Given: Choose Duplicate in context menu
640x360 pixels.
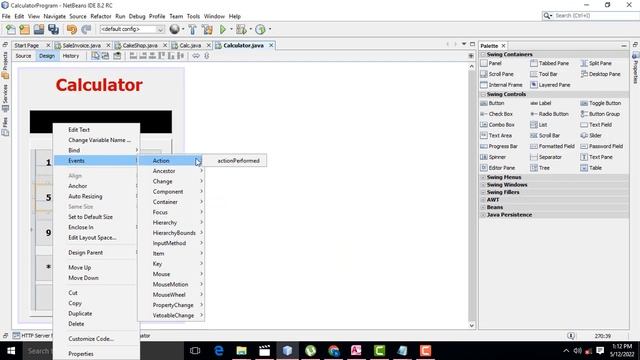Looking at the screenshot, I should tap(97, 313).
